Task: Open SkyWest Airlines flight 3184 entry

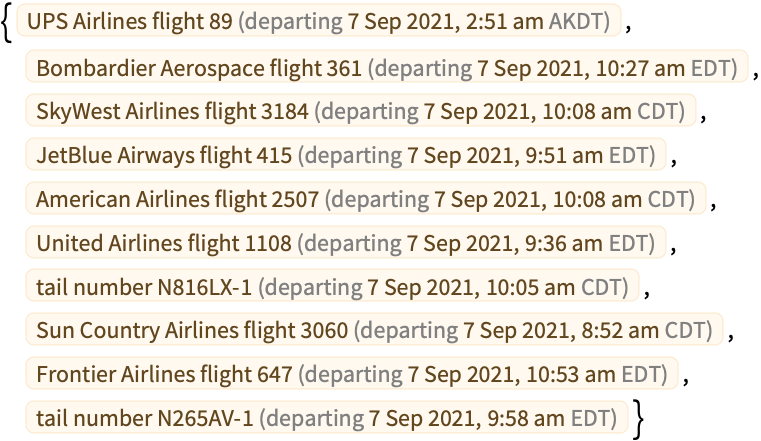Action: coord(361,110)
